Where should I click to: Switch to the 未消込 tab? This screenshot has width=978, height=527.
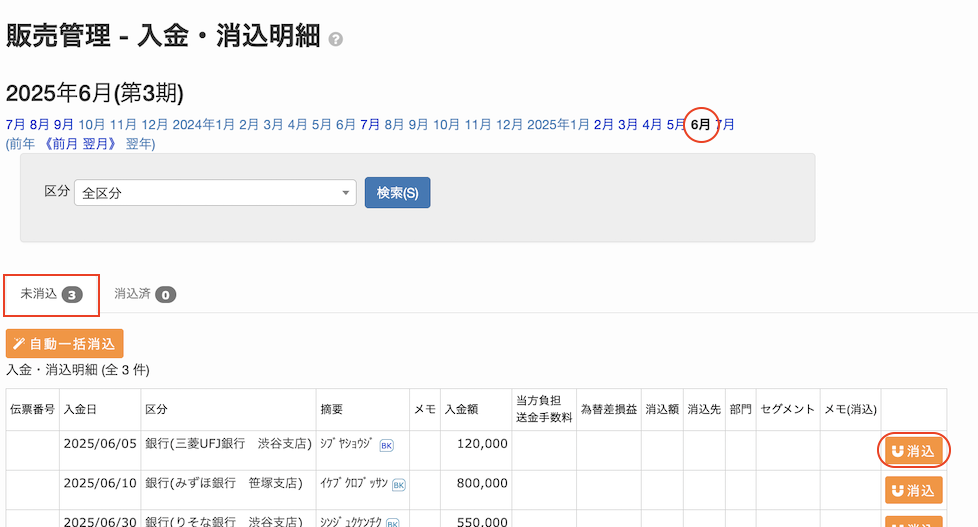tap(51, 294)
